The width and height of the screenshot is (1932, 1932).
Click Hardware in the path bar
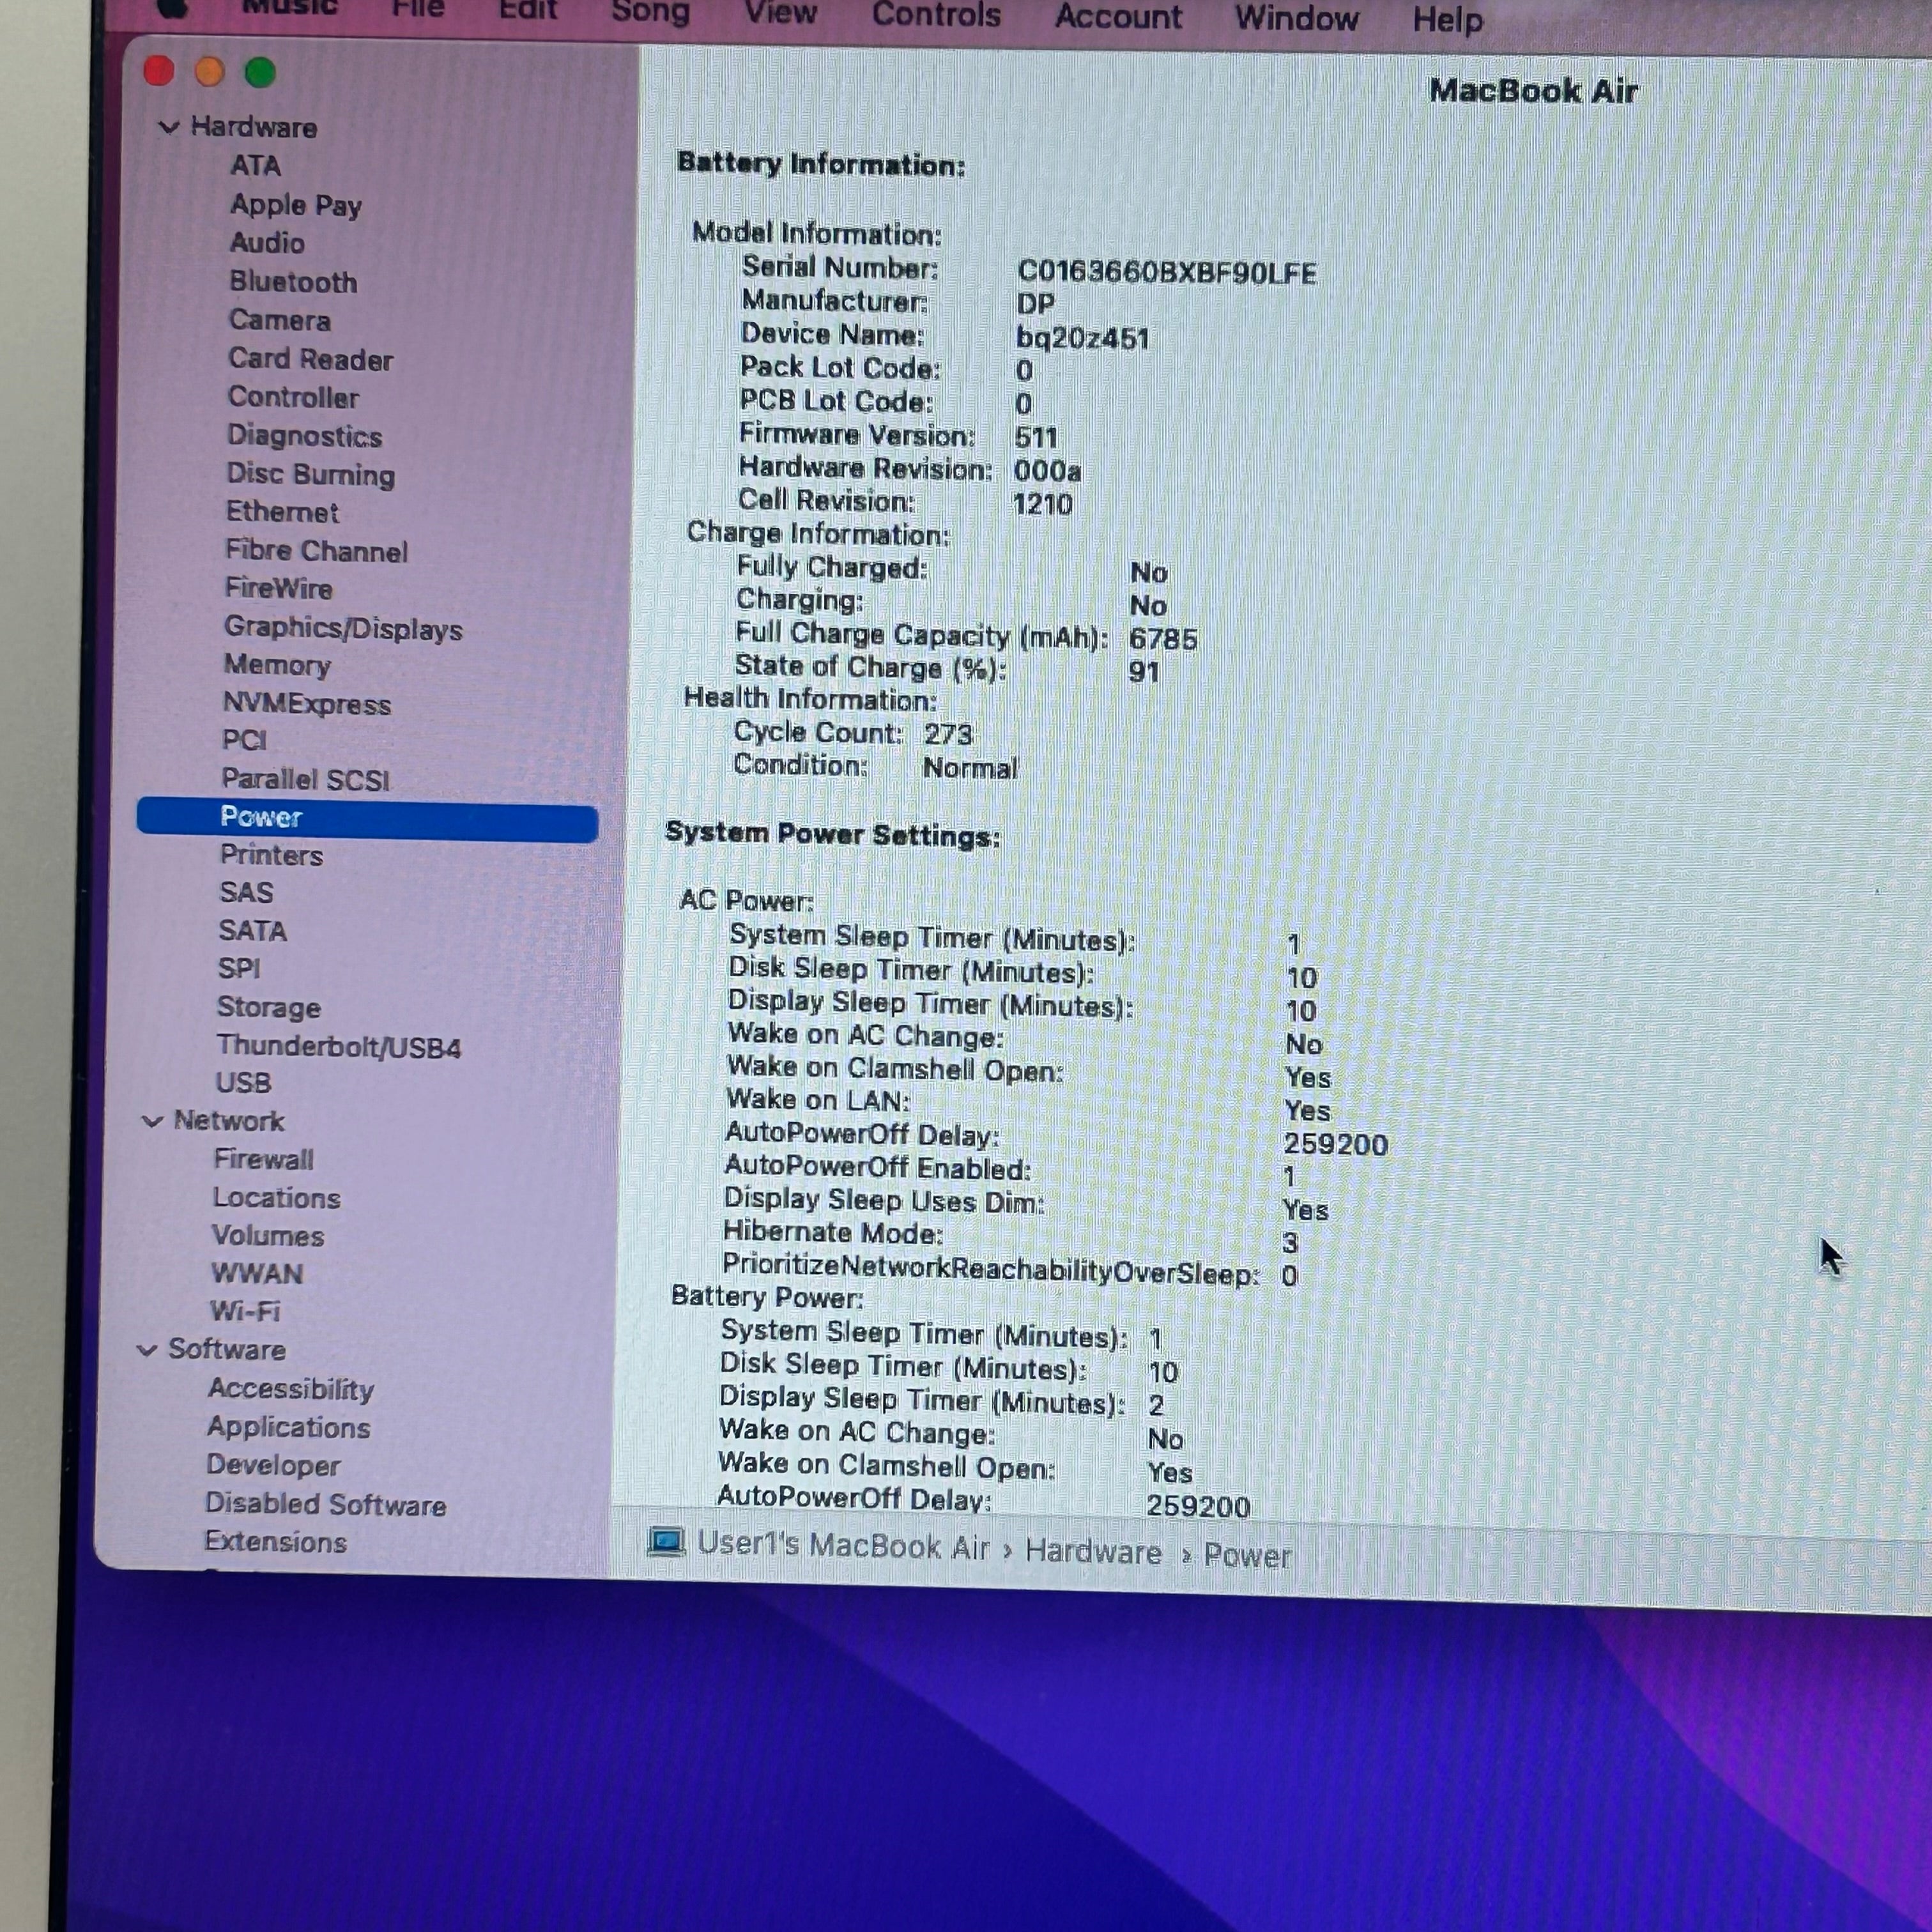[1093, 1552]
